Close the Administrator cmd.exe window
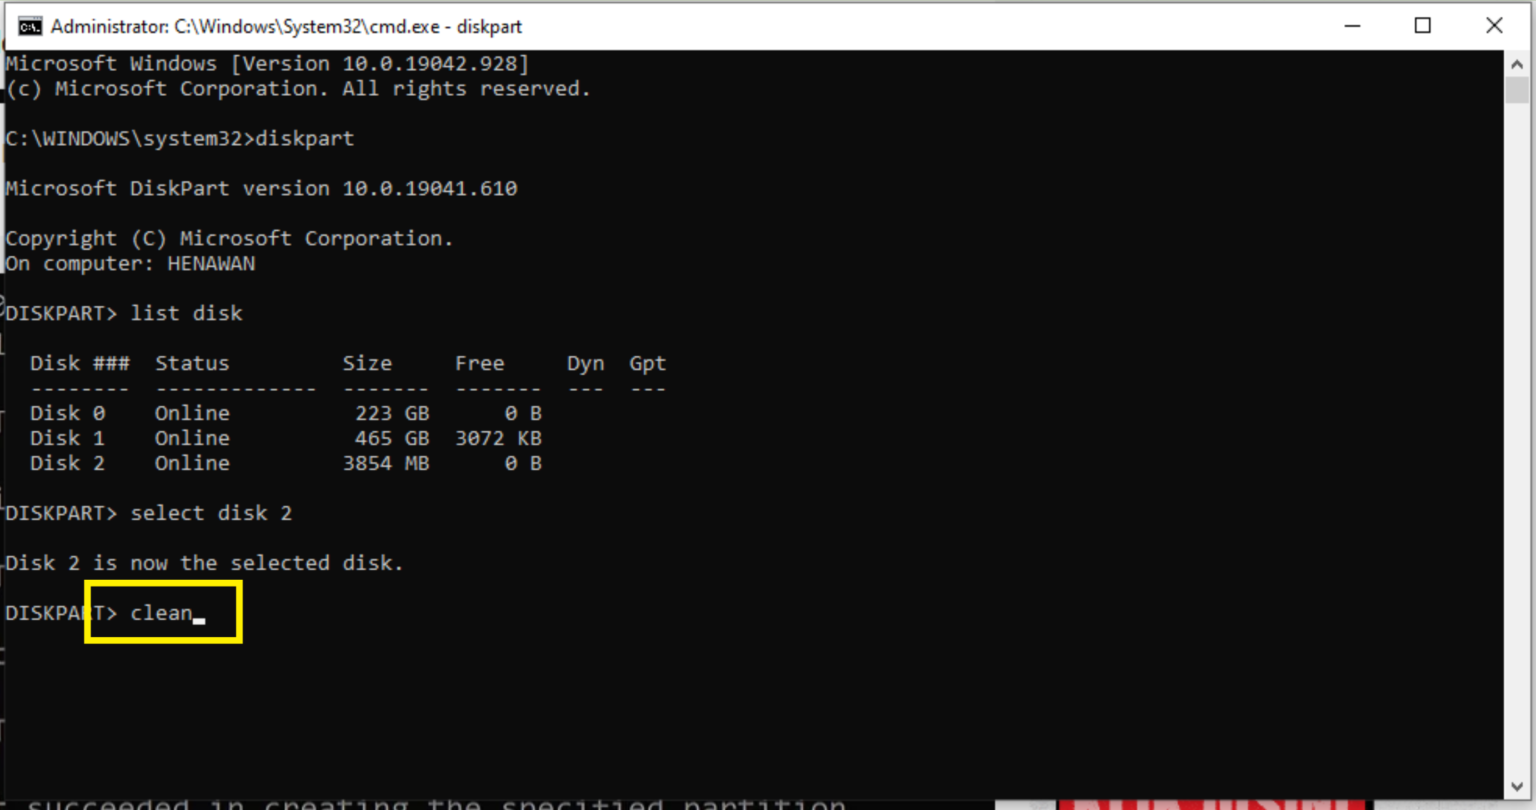This screenshot has width=1536, height=810. (1494, 26)
